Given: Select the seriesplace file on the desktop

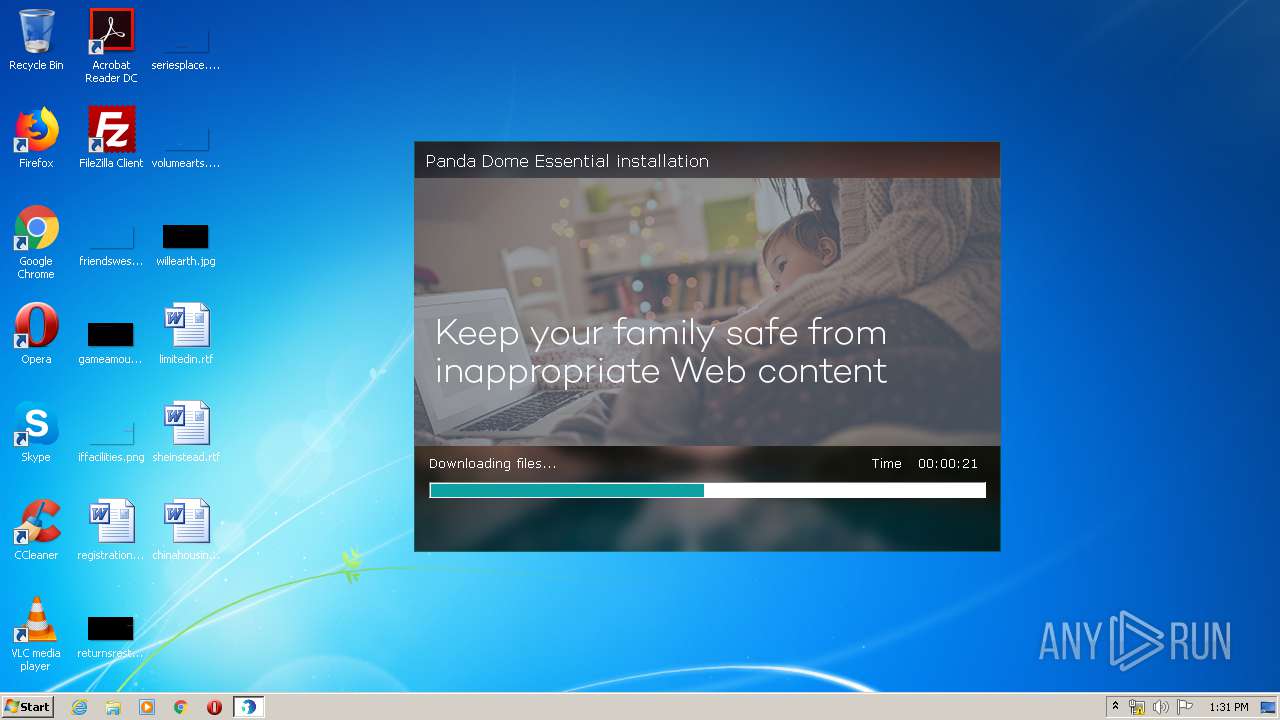Looking at the screenshot, I should click(x=186, y=46).
